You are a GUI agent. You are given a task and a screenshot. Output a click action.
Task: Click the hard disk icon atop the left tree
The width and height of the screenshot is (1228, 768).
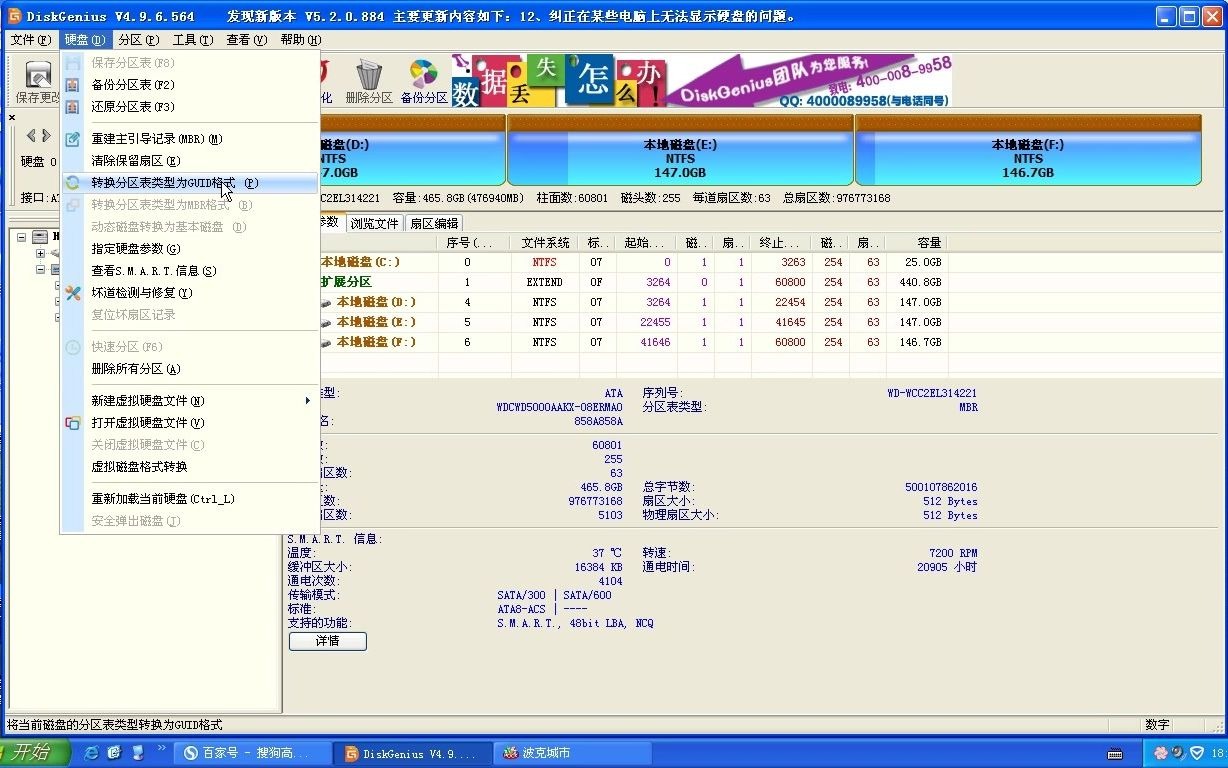(x=39, y=238)
